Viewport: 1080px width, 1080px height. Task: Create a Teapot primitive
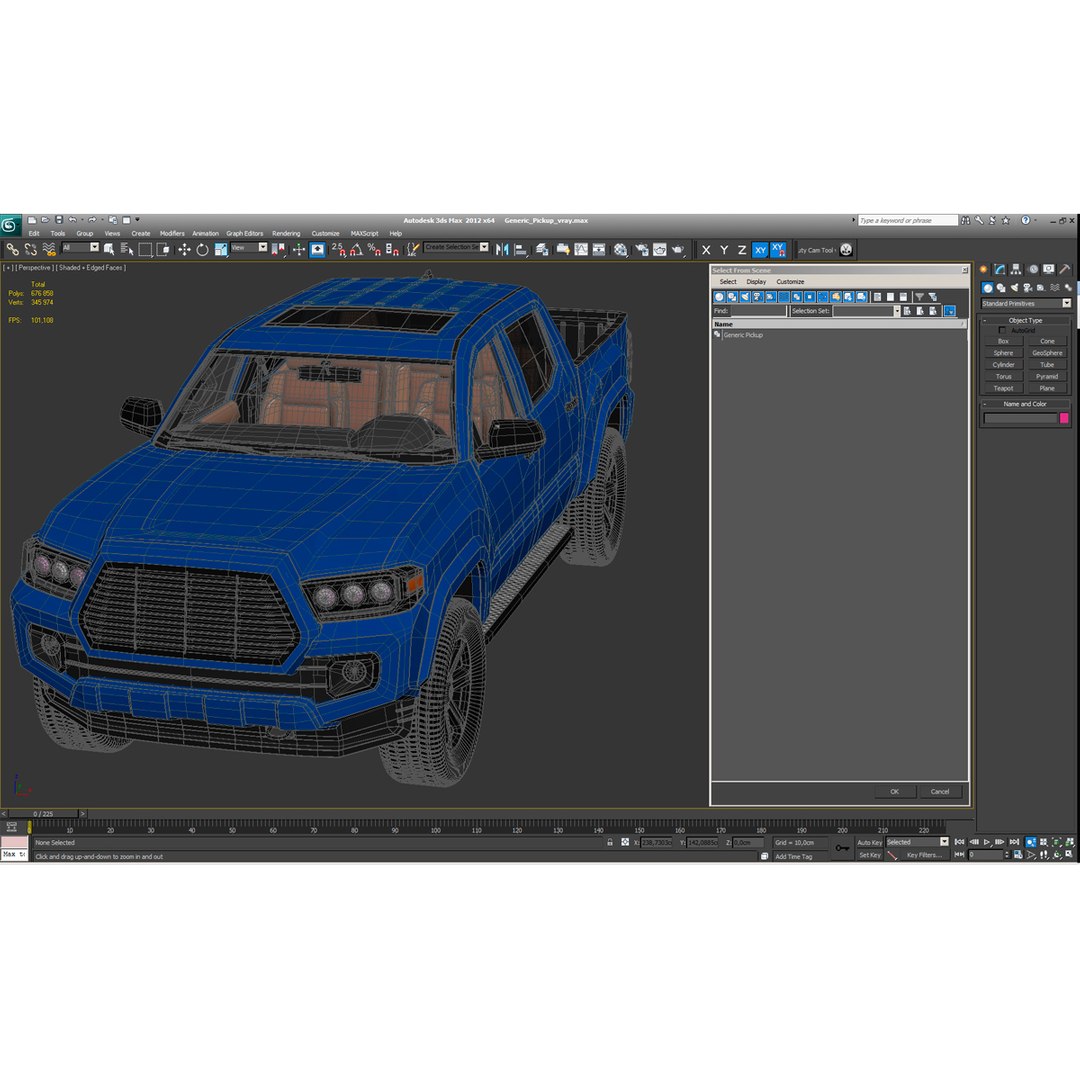click(1004, 388)
